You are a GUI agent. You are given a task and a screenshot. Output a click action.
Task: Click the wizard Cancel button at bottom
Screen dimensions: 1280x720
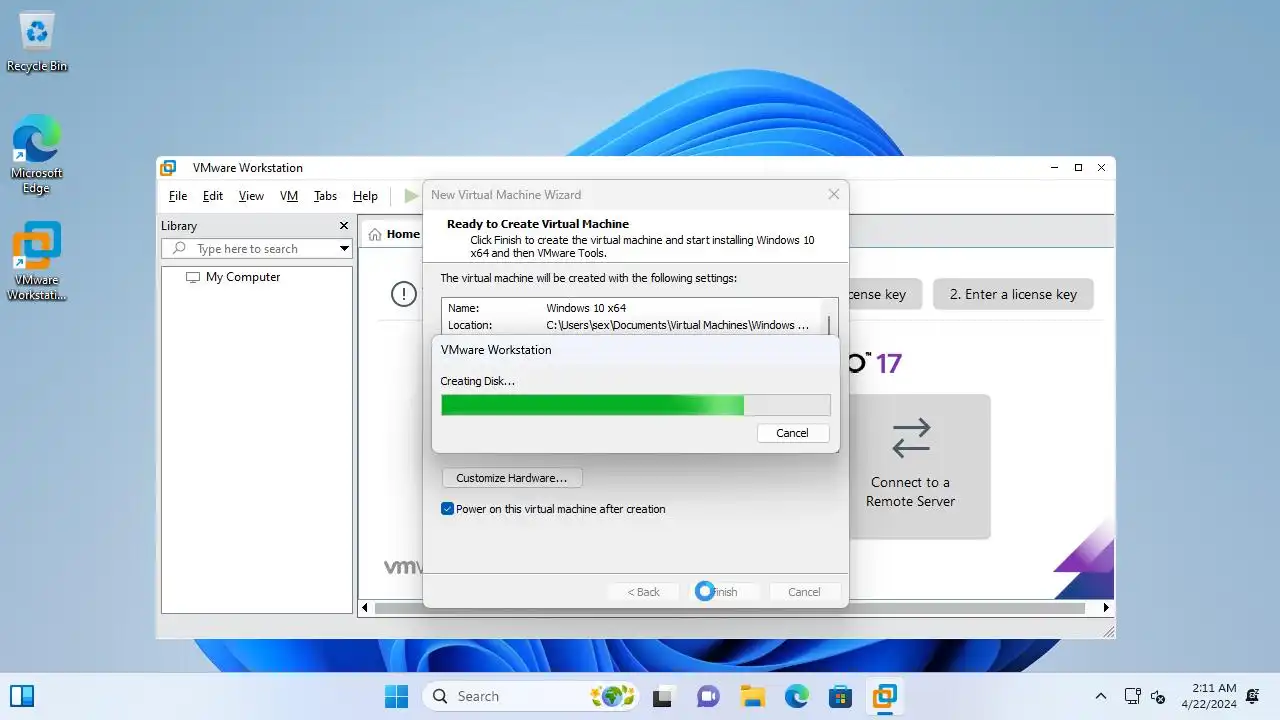pyautogui.click(x=804, y=592)
